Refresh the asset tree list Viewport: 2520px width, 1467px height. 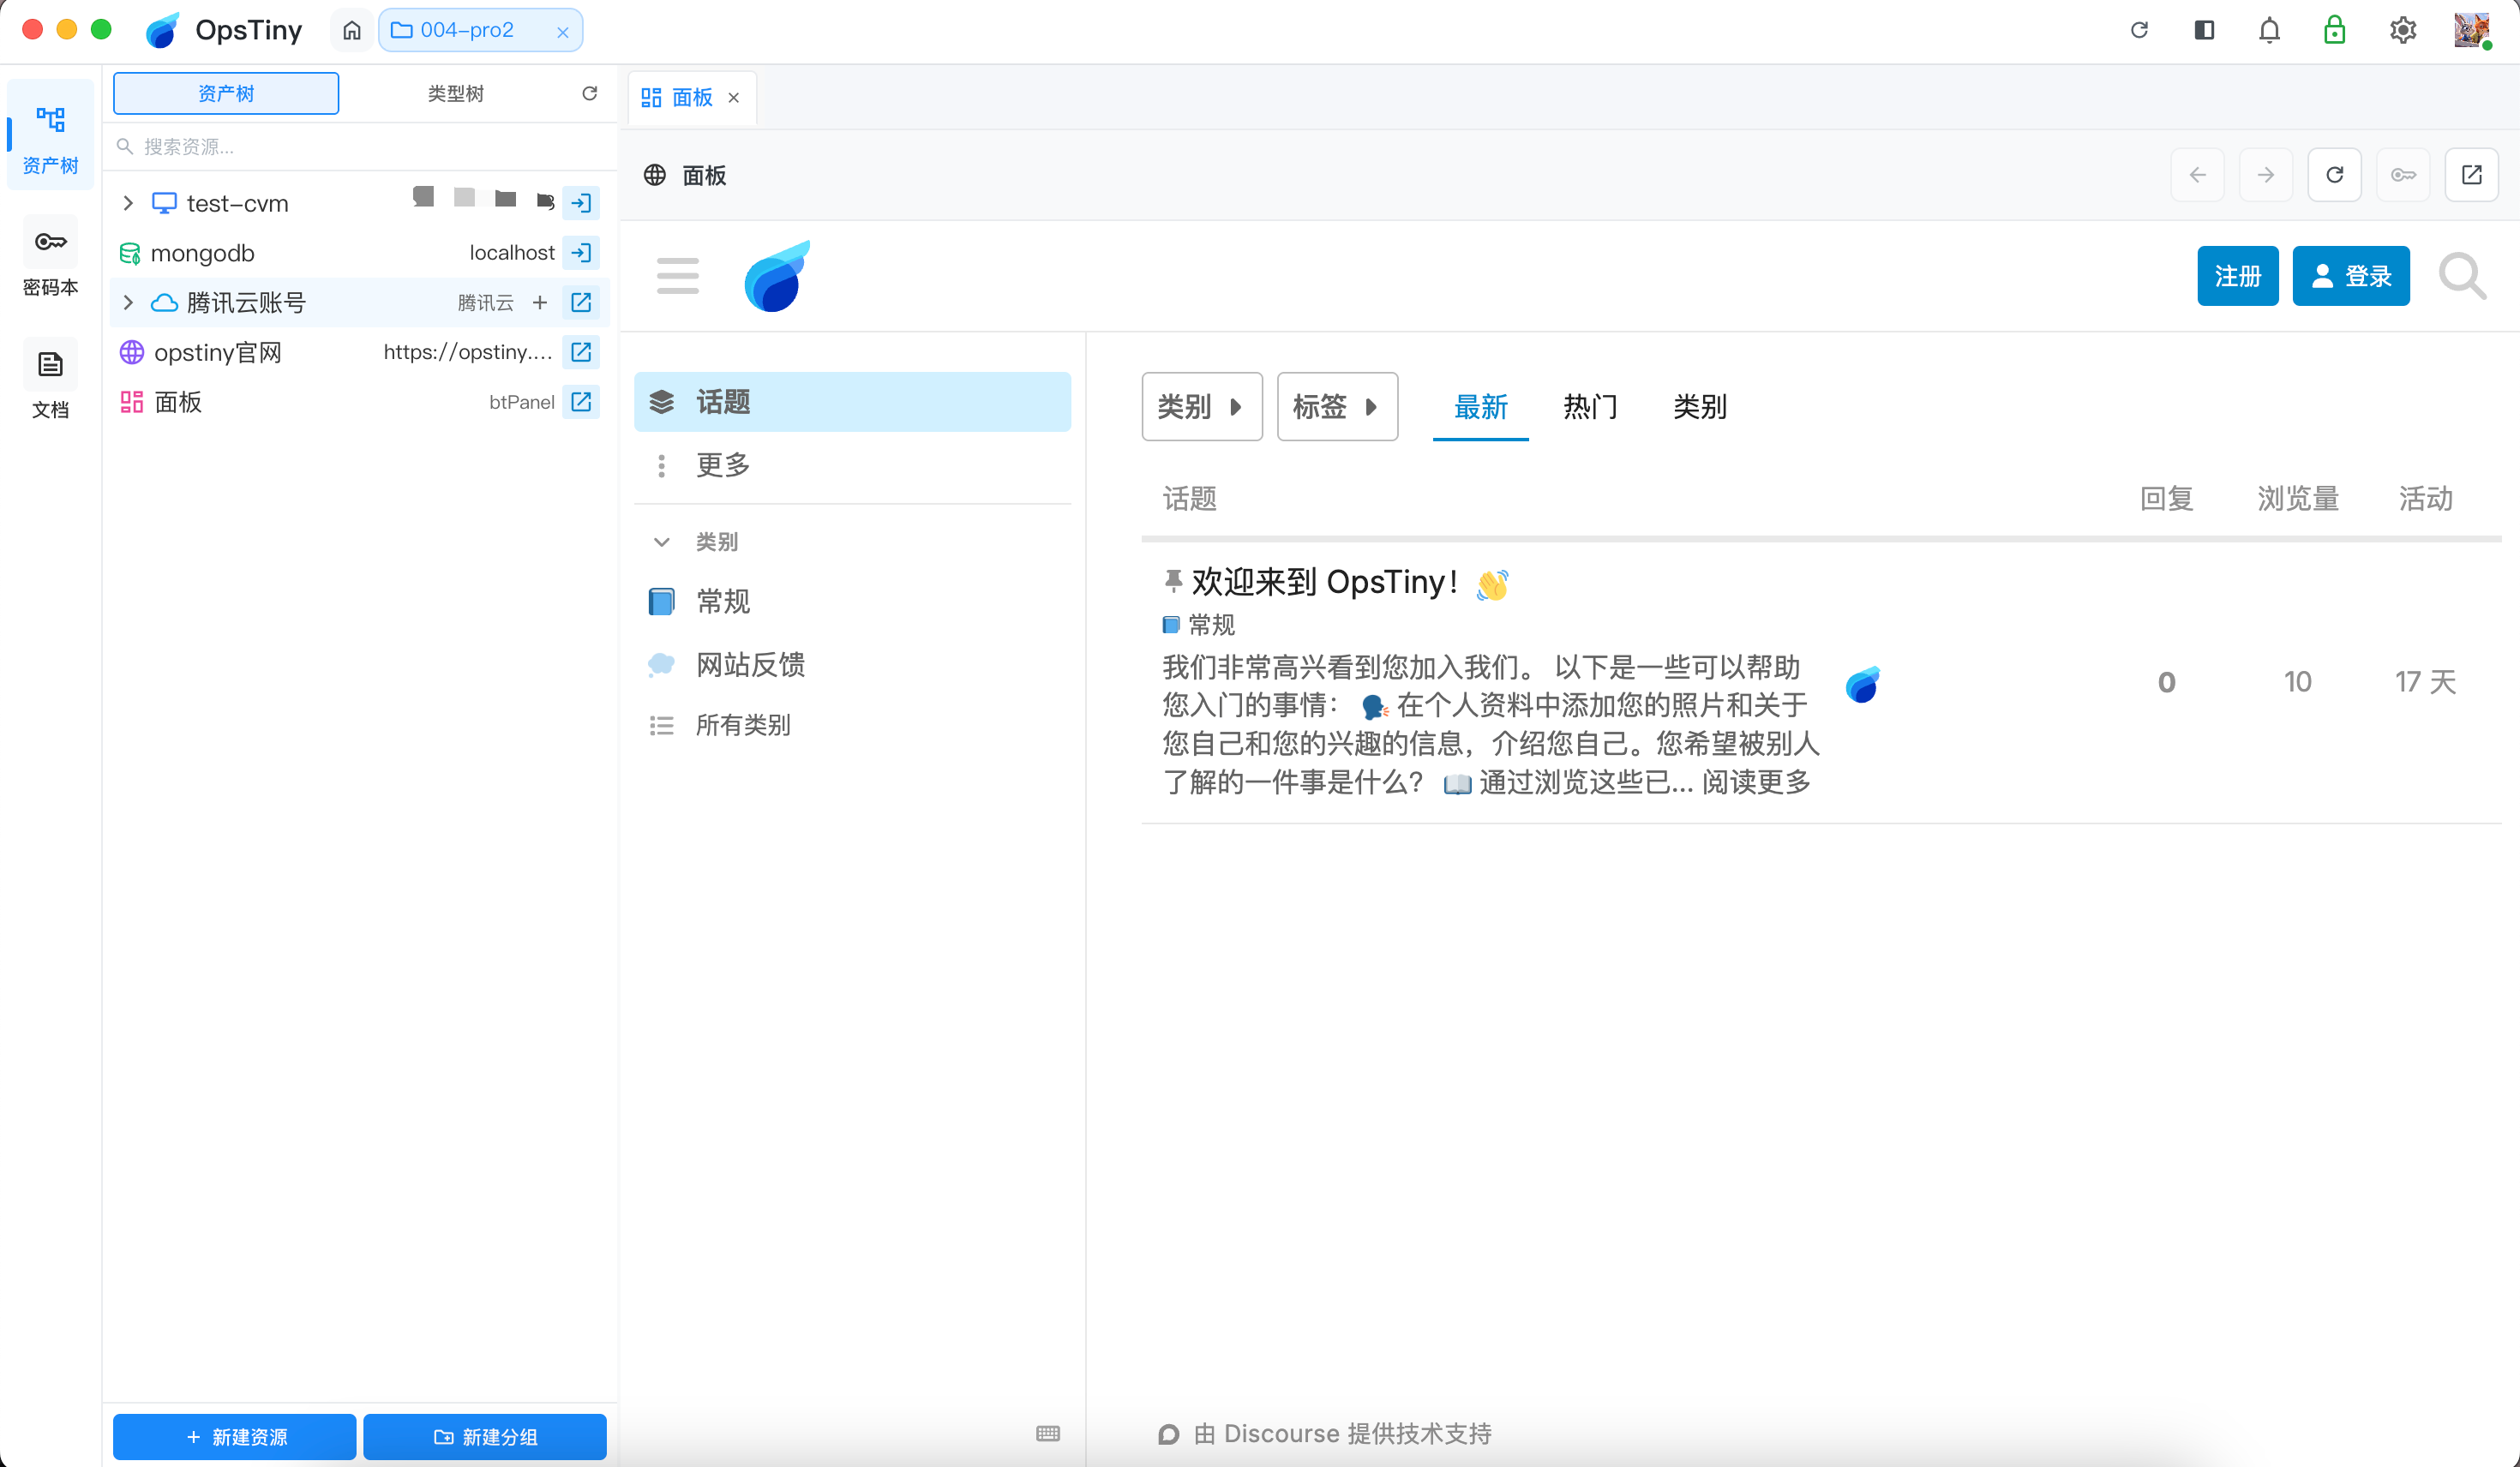click(590, 93)
